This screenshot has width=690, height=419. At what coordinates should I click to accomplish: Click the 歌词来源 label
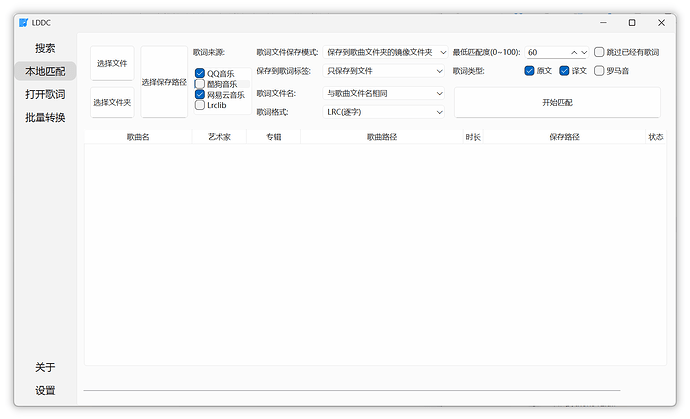209,52
